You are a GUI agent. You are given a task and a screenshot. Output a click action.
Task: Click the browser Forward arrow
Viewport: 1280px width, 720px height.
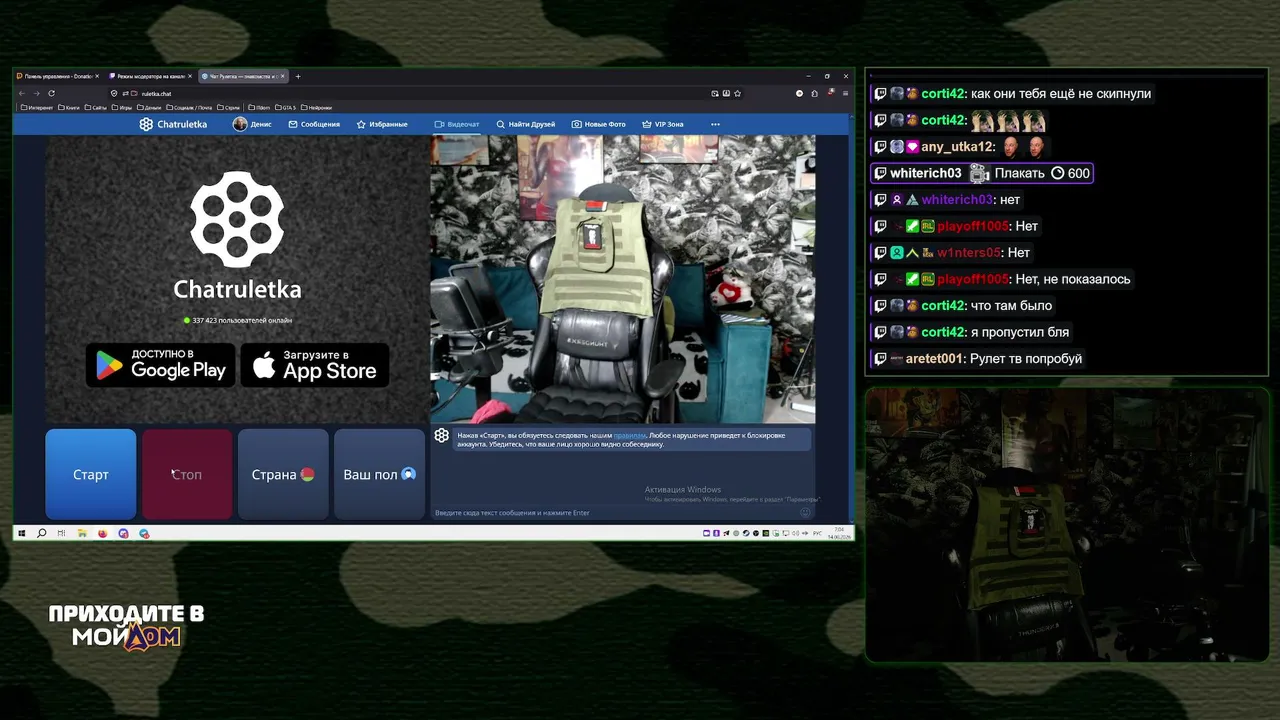click(36, 93)
